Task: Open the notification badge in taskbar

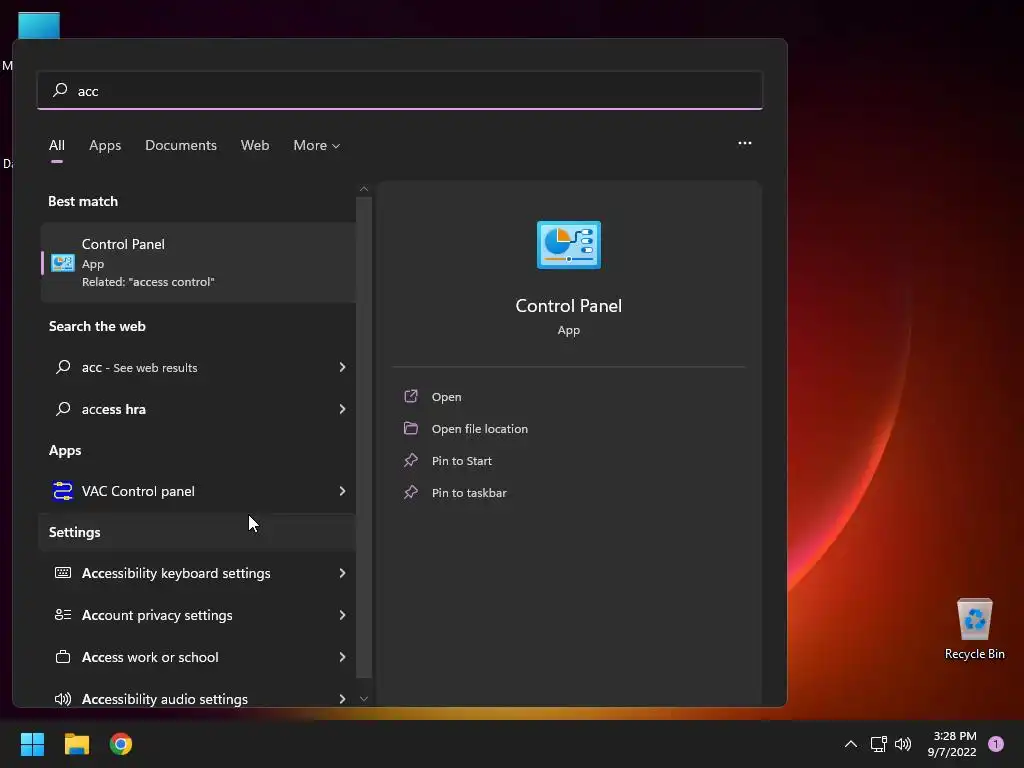Action: (x=995, y=744)
